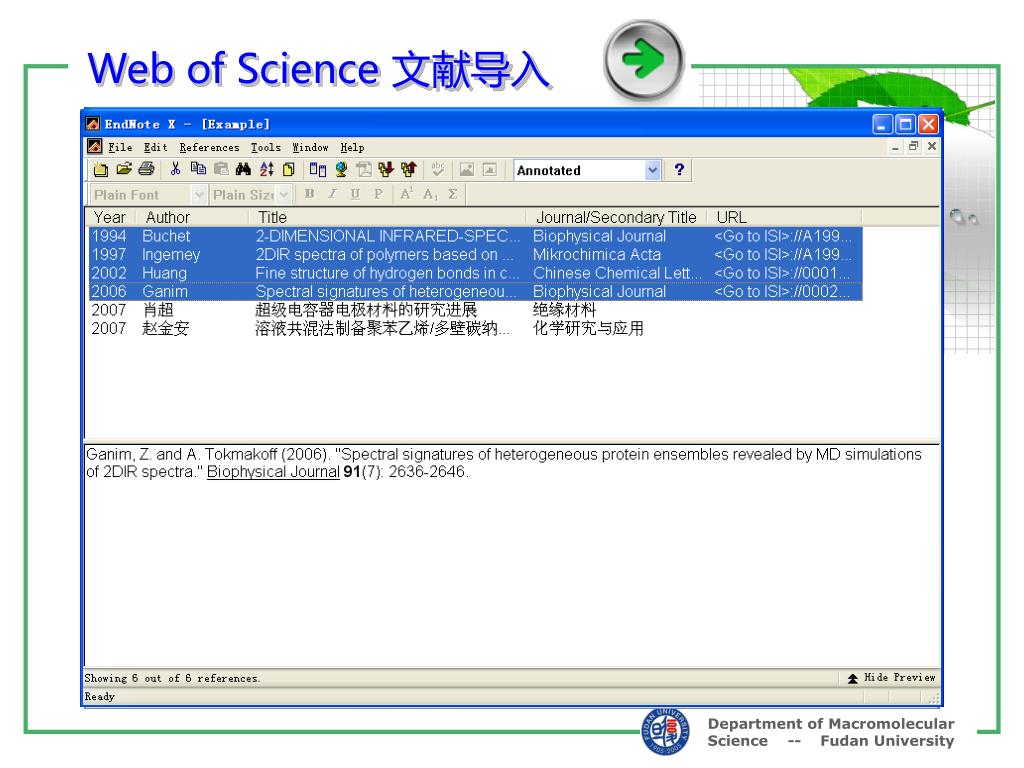The height and width of the screenshot is (768, 1024).
Task: Click the Ganim row's Go to ISI URL
Action: coord(782,291)
